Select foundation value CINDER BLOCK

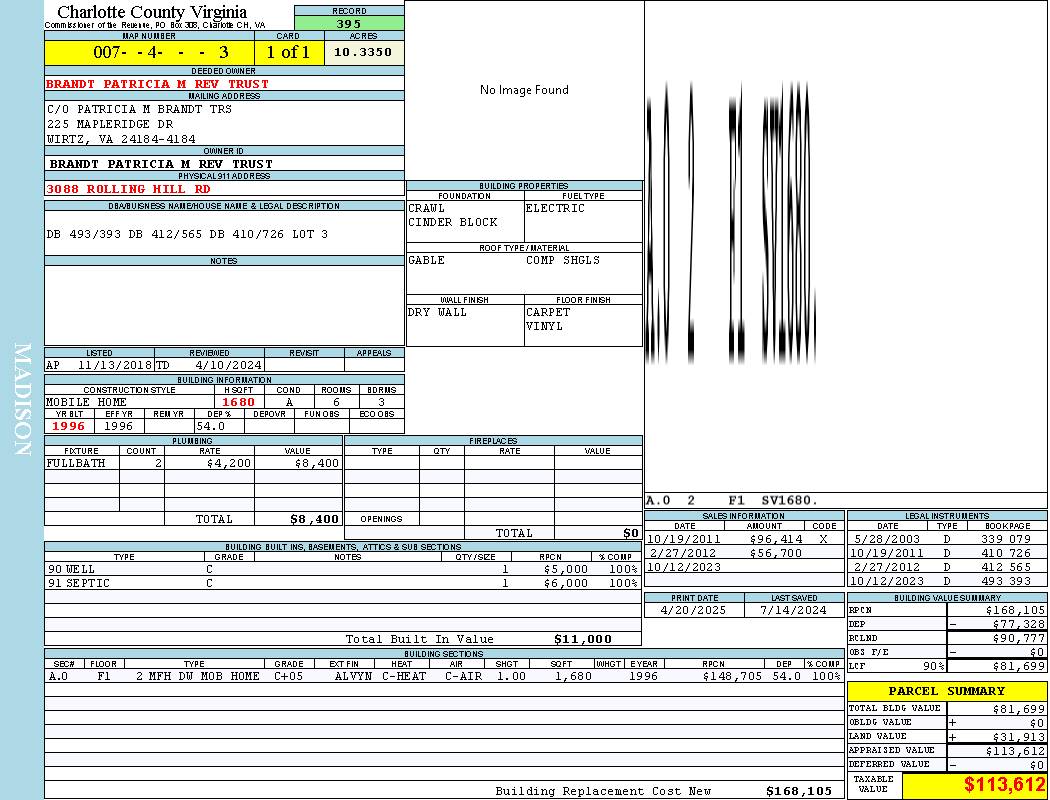pyautogui.click(x=453, y=222)
